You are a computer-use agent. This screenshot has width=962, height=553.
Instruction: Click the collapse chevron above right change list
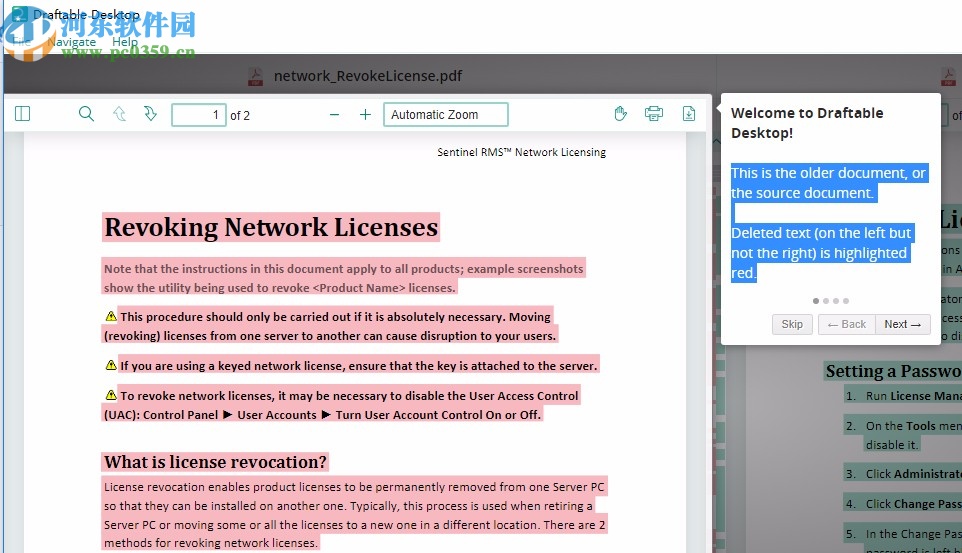pyautogui.click(x=717, y=142)
